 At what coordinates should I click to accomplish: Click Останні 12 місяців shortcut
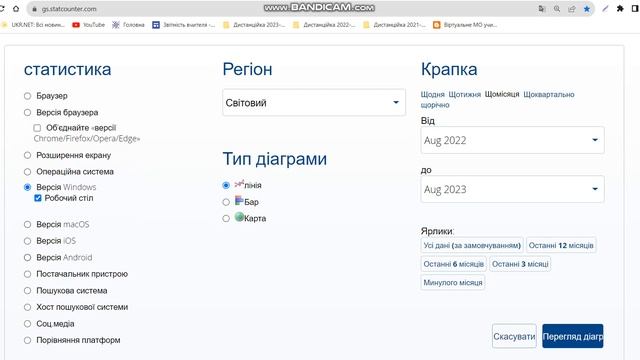pos(561,245)
